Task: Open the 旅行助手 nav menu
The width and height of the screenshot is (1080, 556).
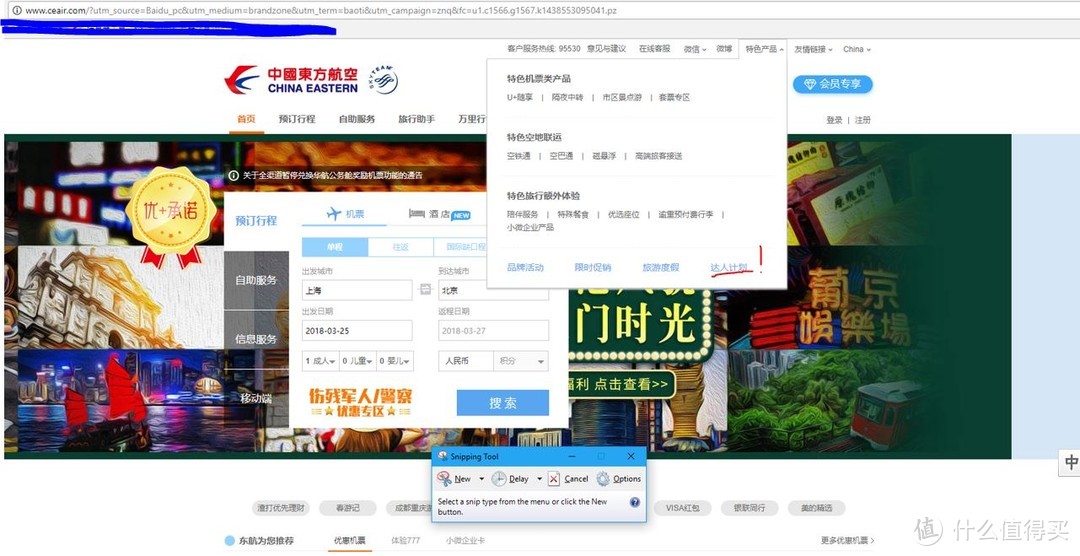Action: pyautogui.click(x=417, y=119)
